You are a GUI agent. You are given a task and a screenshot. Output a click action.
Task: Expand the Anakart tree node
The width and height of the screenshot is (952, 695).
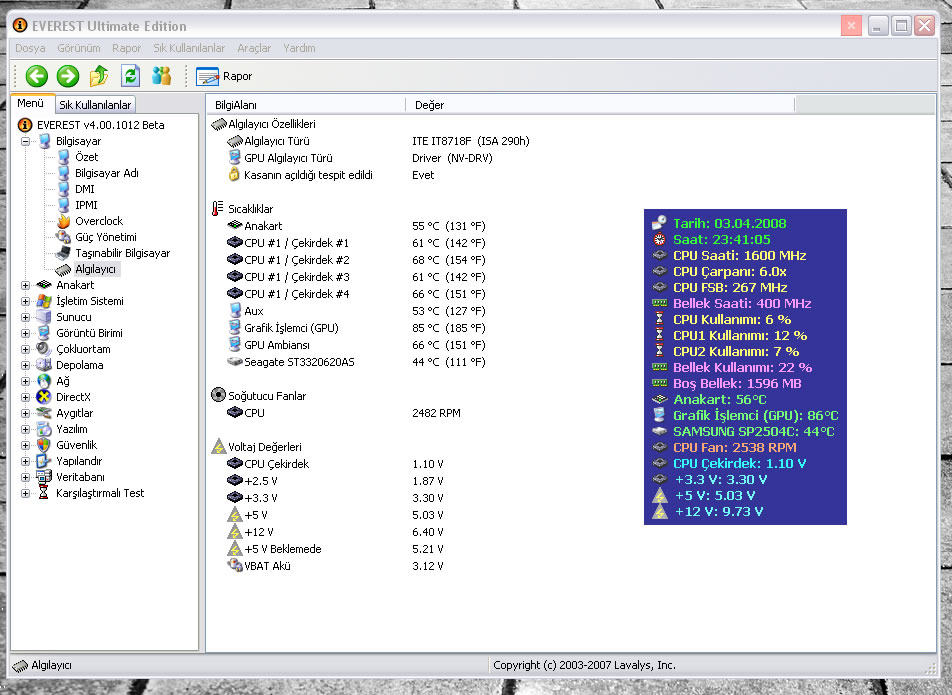click(x=26, y=285)
